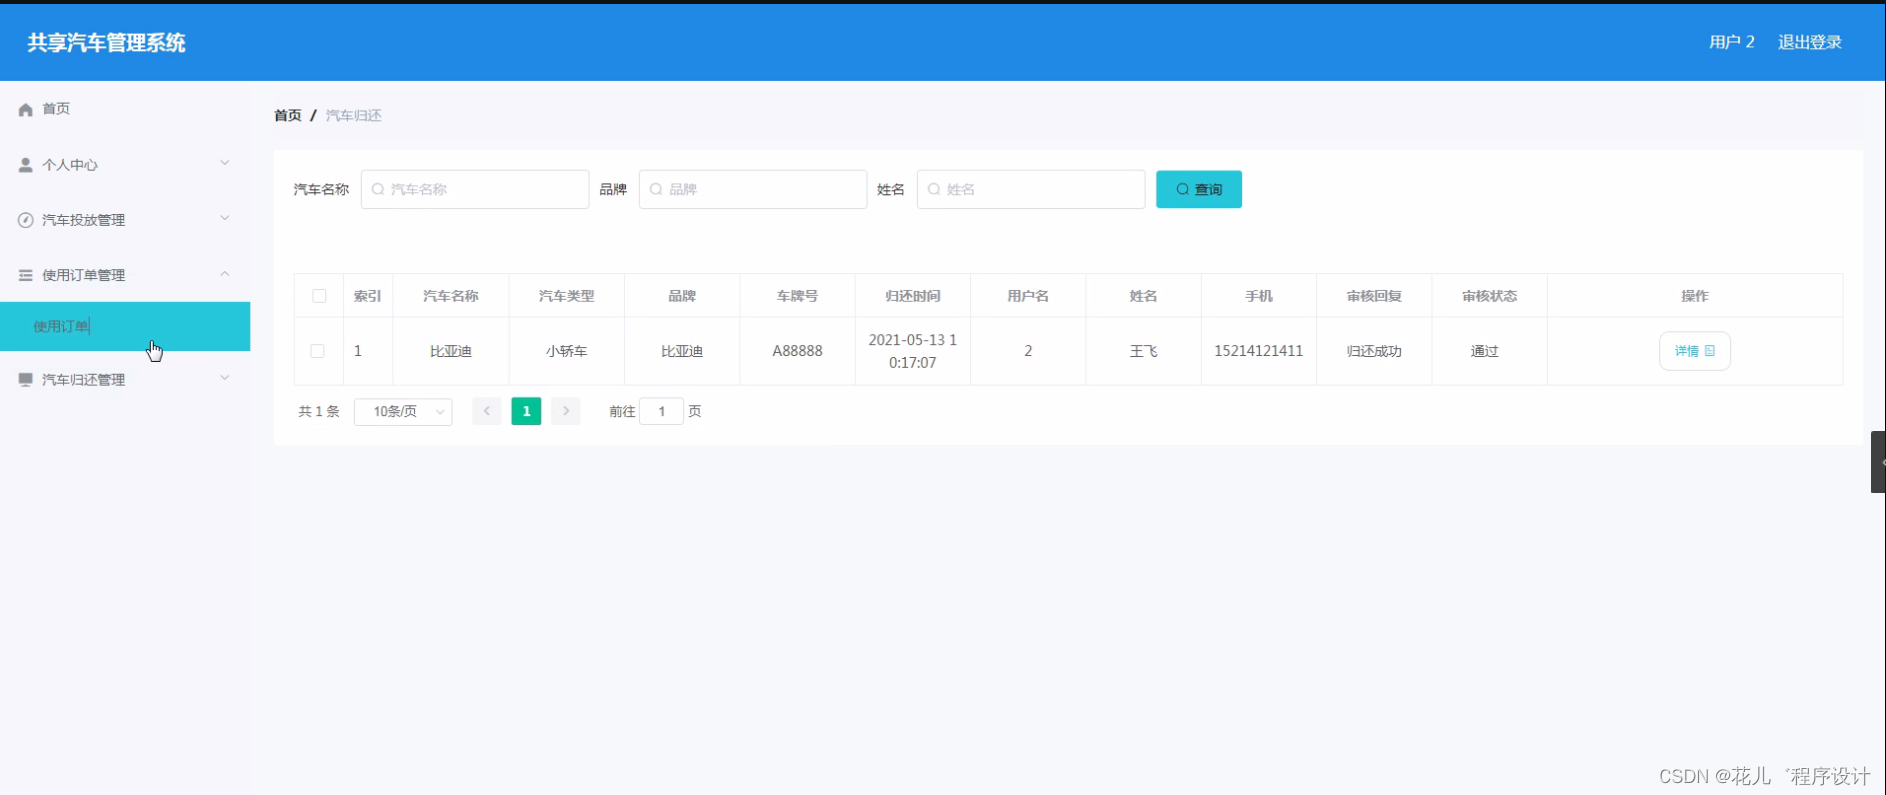Focus the 汽车名称 input field
This screenshot has width=1886, height=795.
click(x=475, y=189)
